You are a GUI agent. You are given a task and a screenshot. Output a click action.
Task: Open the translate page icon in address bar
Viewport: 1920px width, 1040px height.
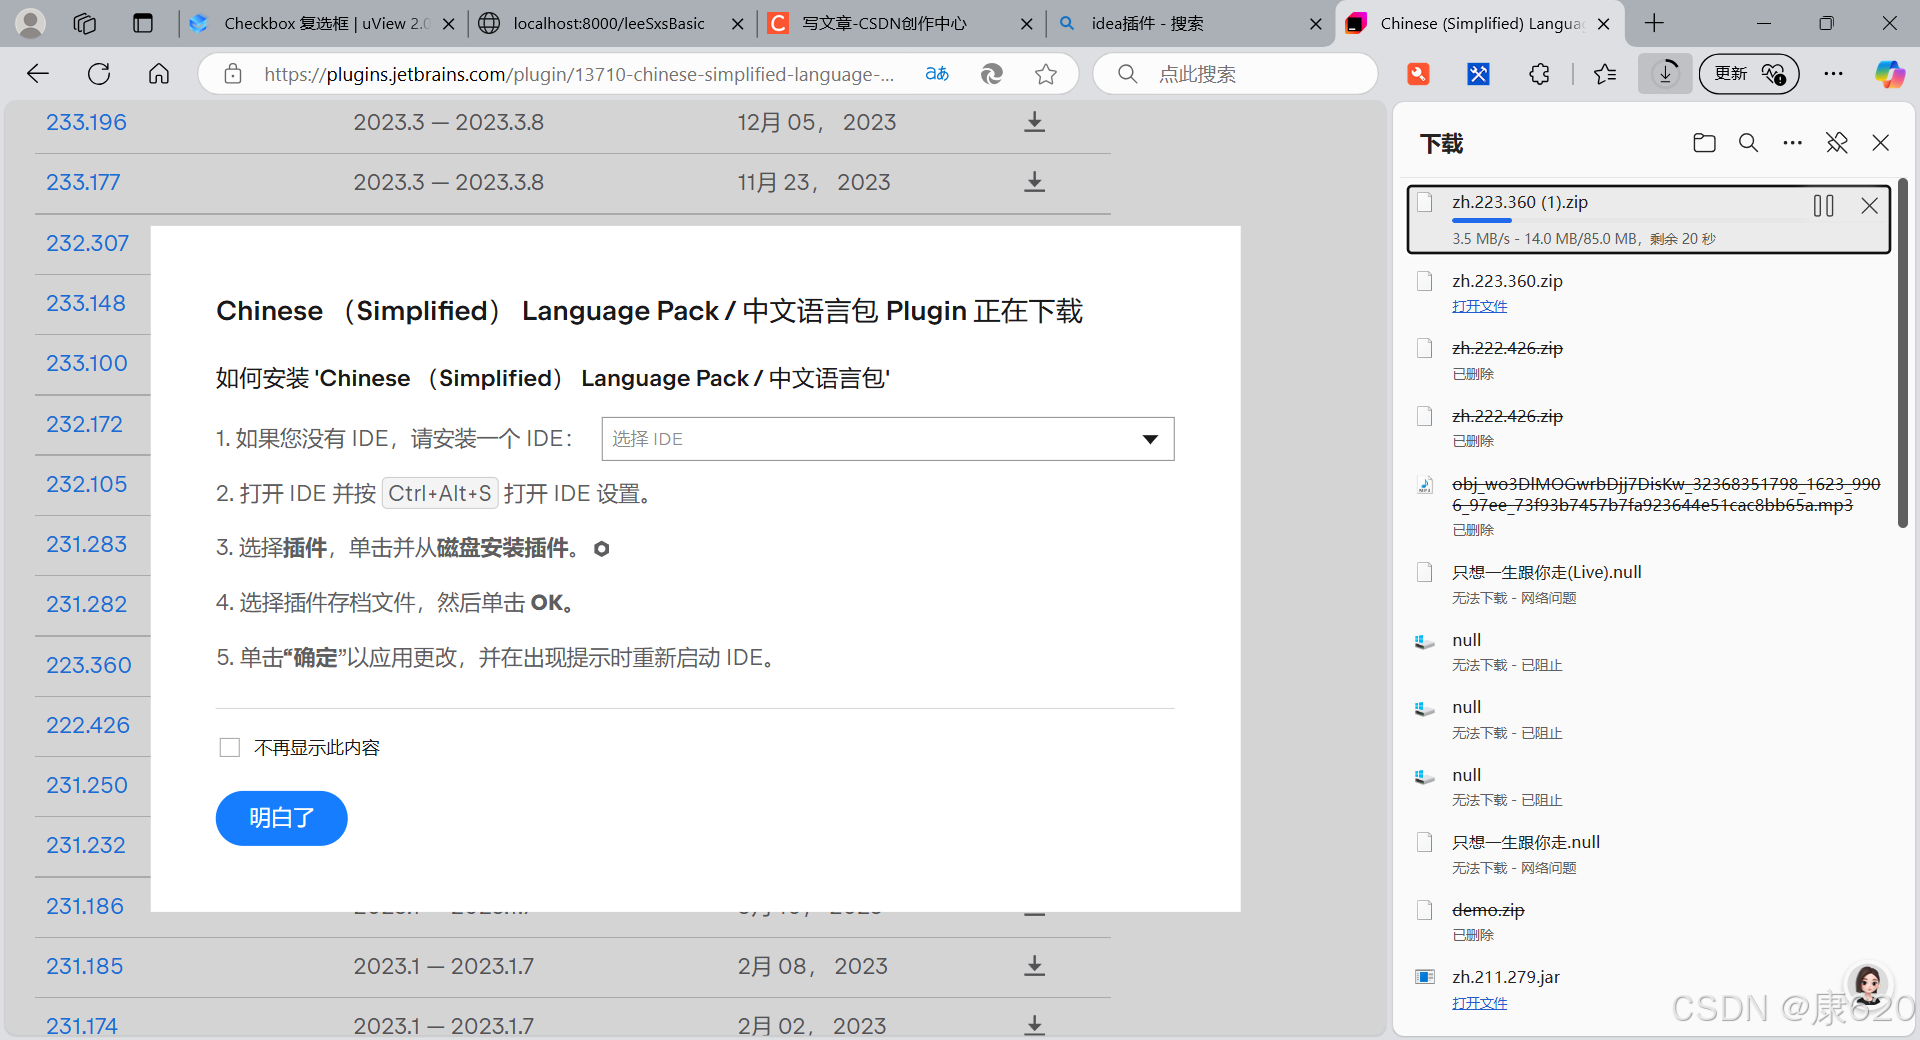click(x=937, y=73)
